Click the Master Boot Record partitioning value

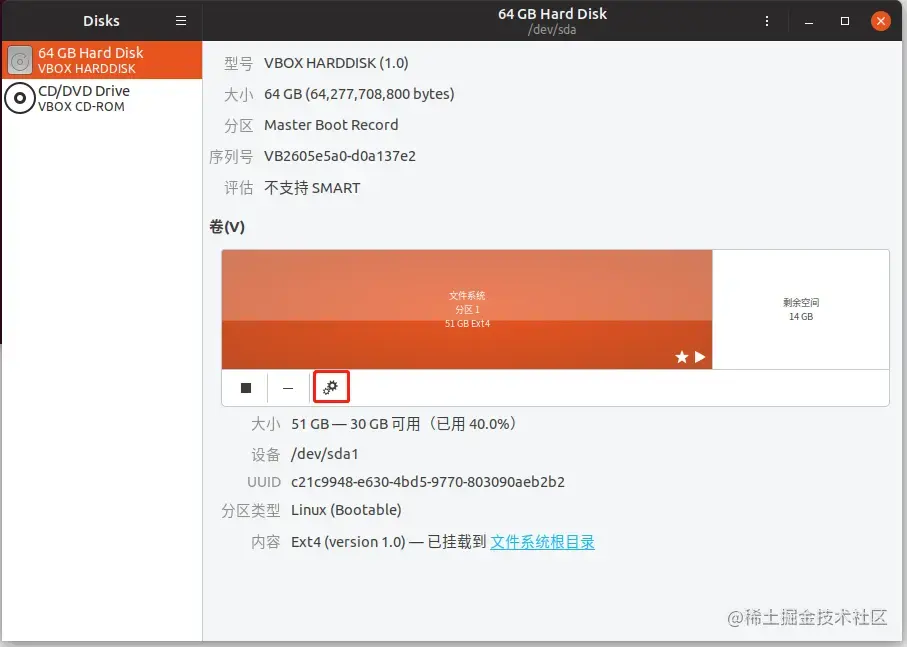331,125
